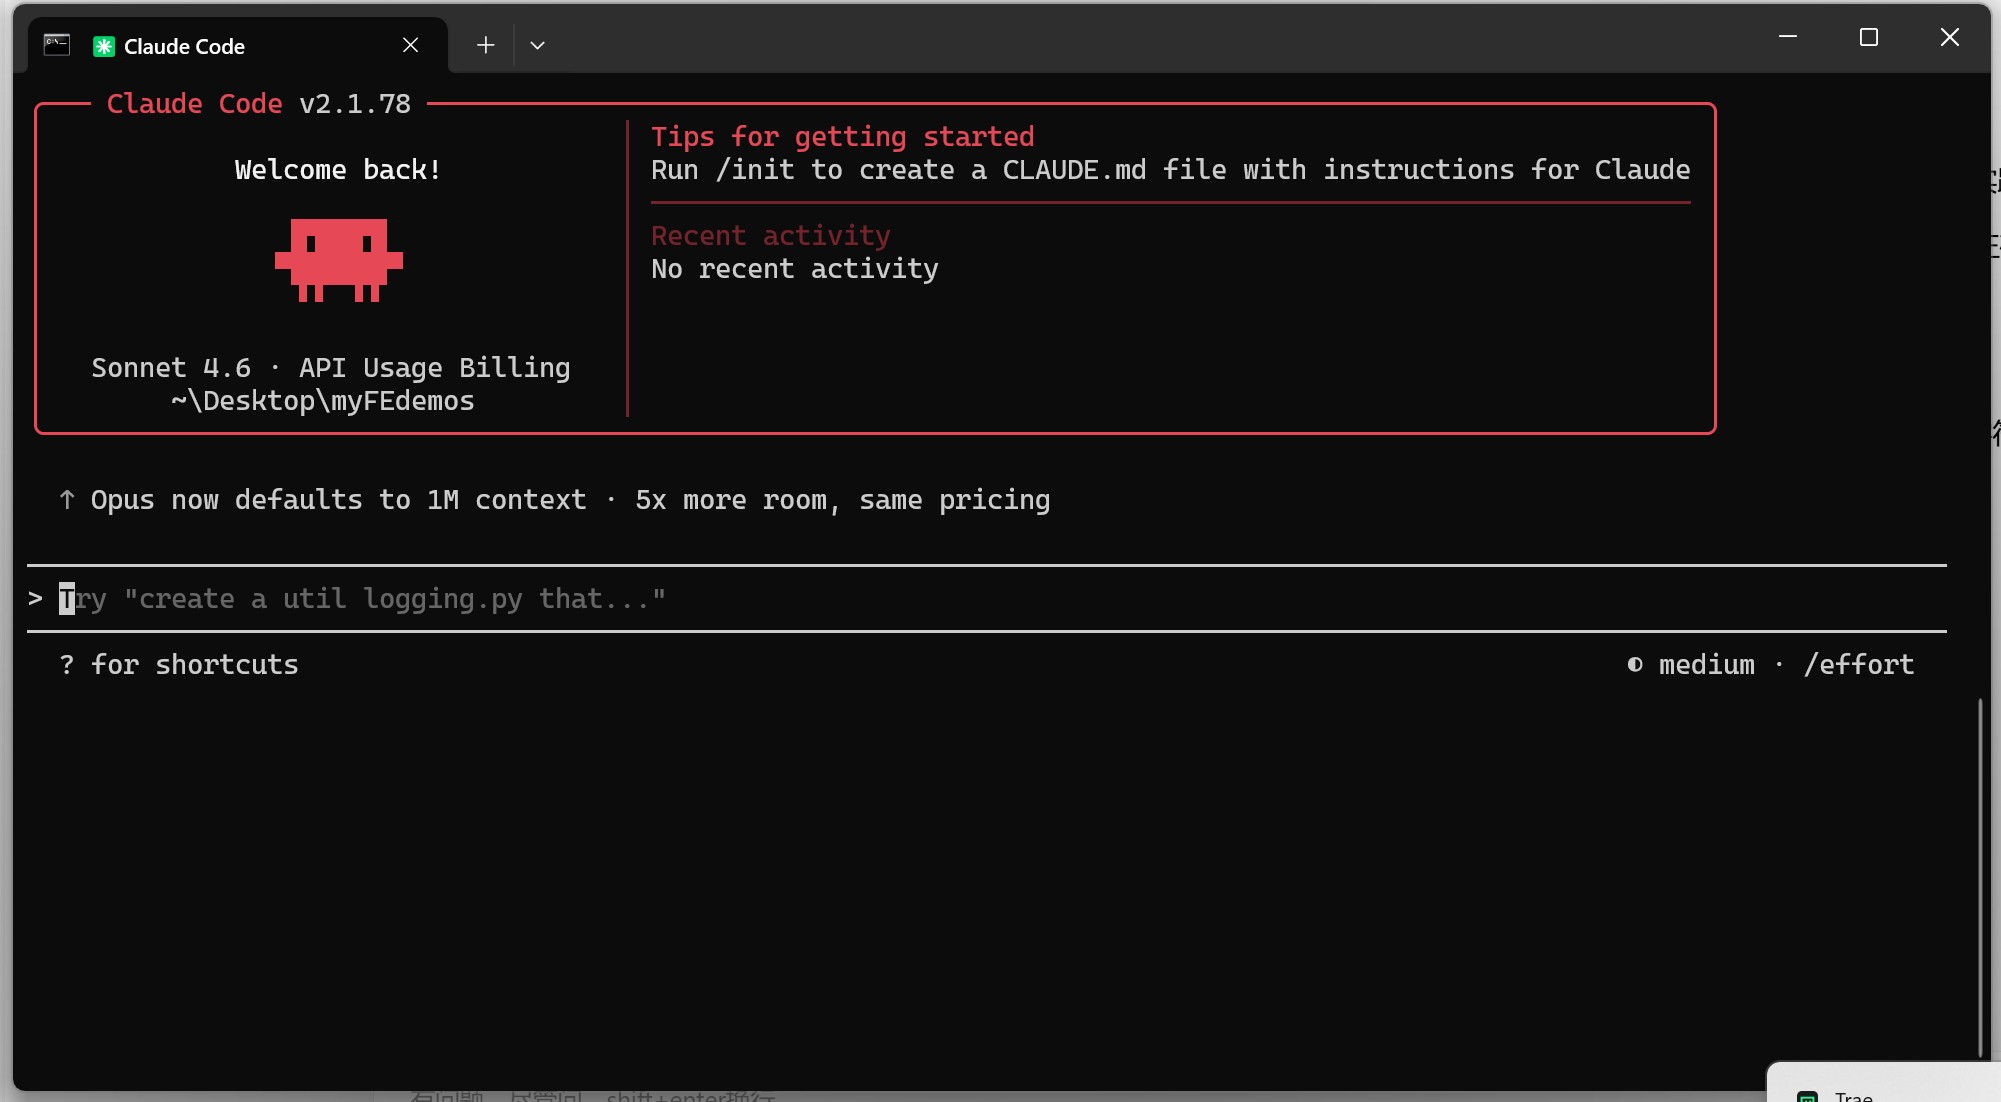Click the pixel robot mascot
Viewport: 2001px width, 1102px height.
pos(338,260)
